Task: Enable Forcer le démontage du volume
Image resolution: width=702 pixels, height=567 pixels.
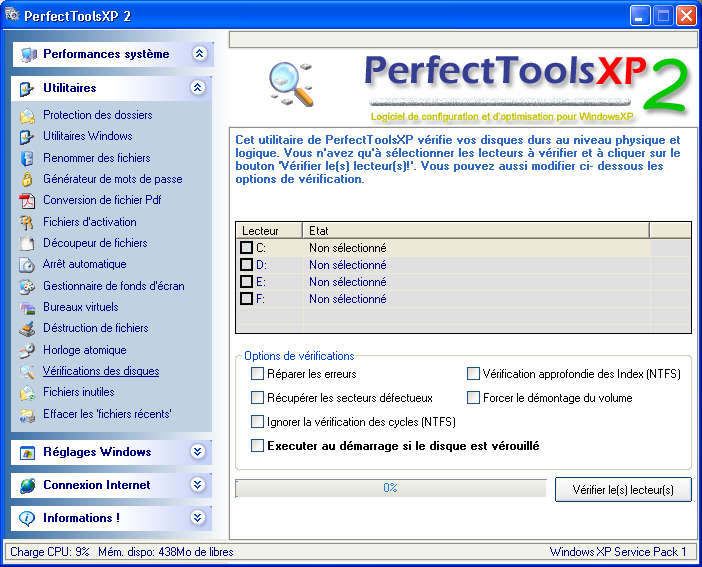Action: pos(473,397)
